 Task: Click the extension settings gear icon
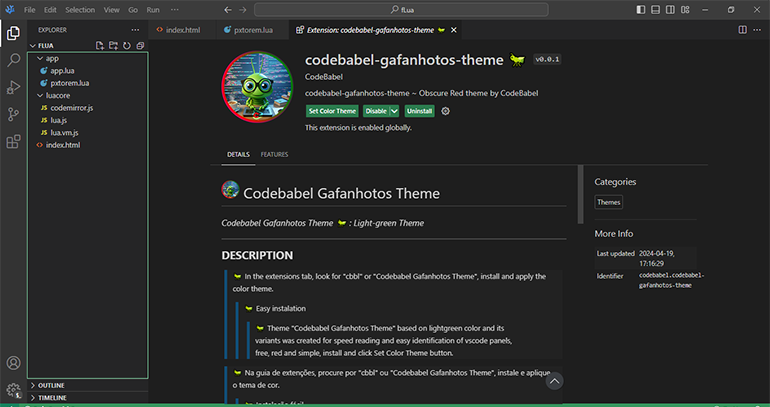tap(445, 111)
